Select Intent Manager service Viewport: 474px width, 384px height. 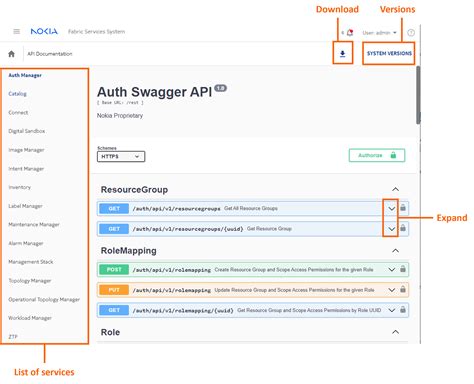click(26, 169)
